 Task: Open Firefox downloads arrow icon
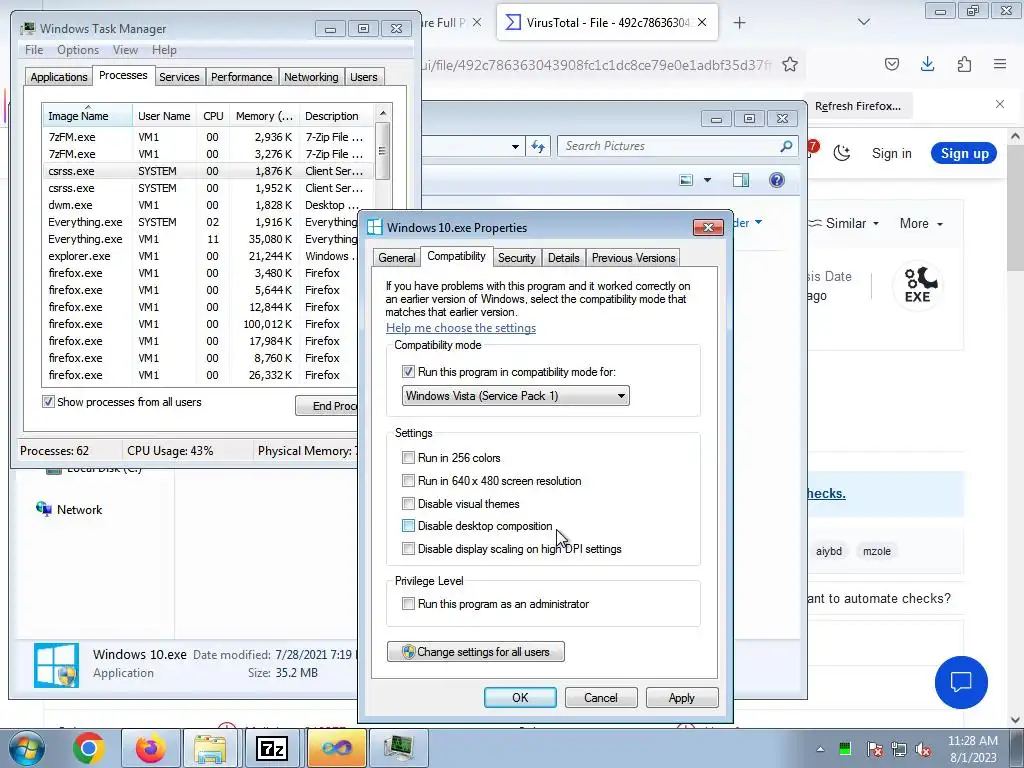coord(927,64)
